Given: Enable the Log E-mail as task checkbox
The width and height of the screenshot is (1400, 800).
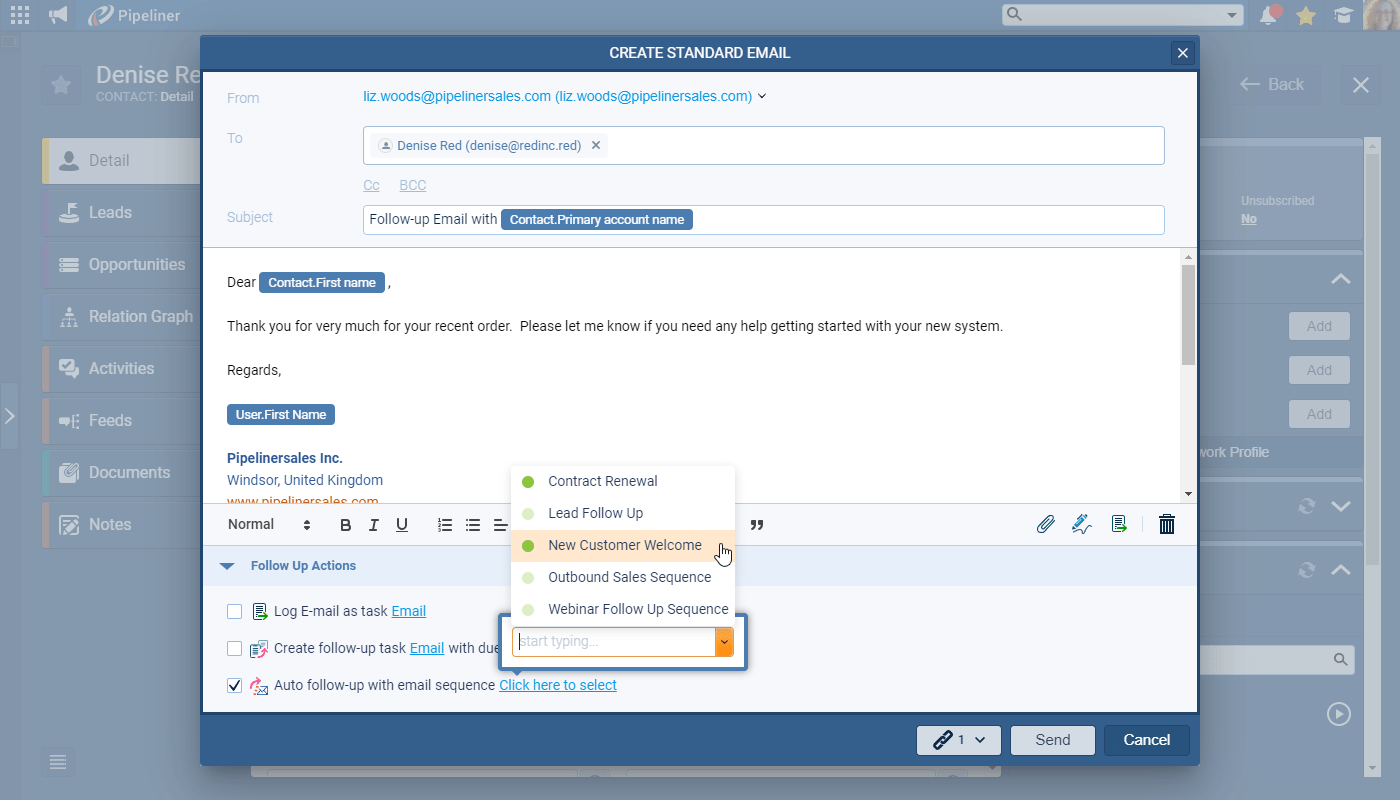Looking at the screenshot, I should [x=234, y=610].
